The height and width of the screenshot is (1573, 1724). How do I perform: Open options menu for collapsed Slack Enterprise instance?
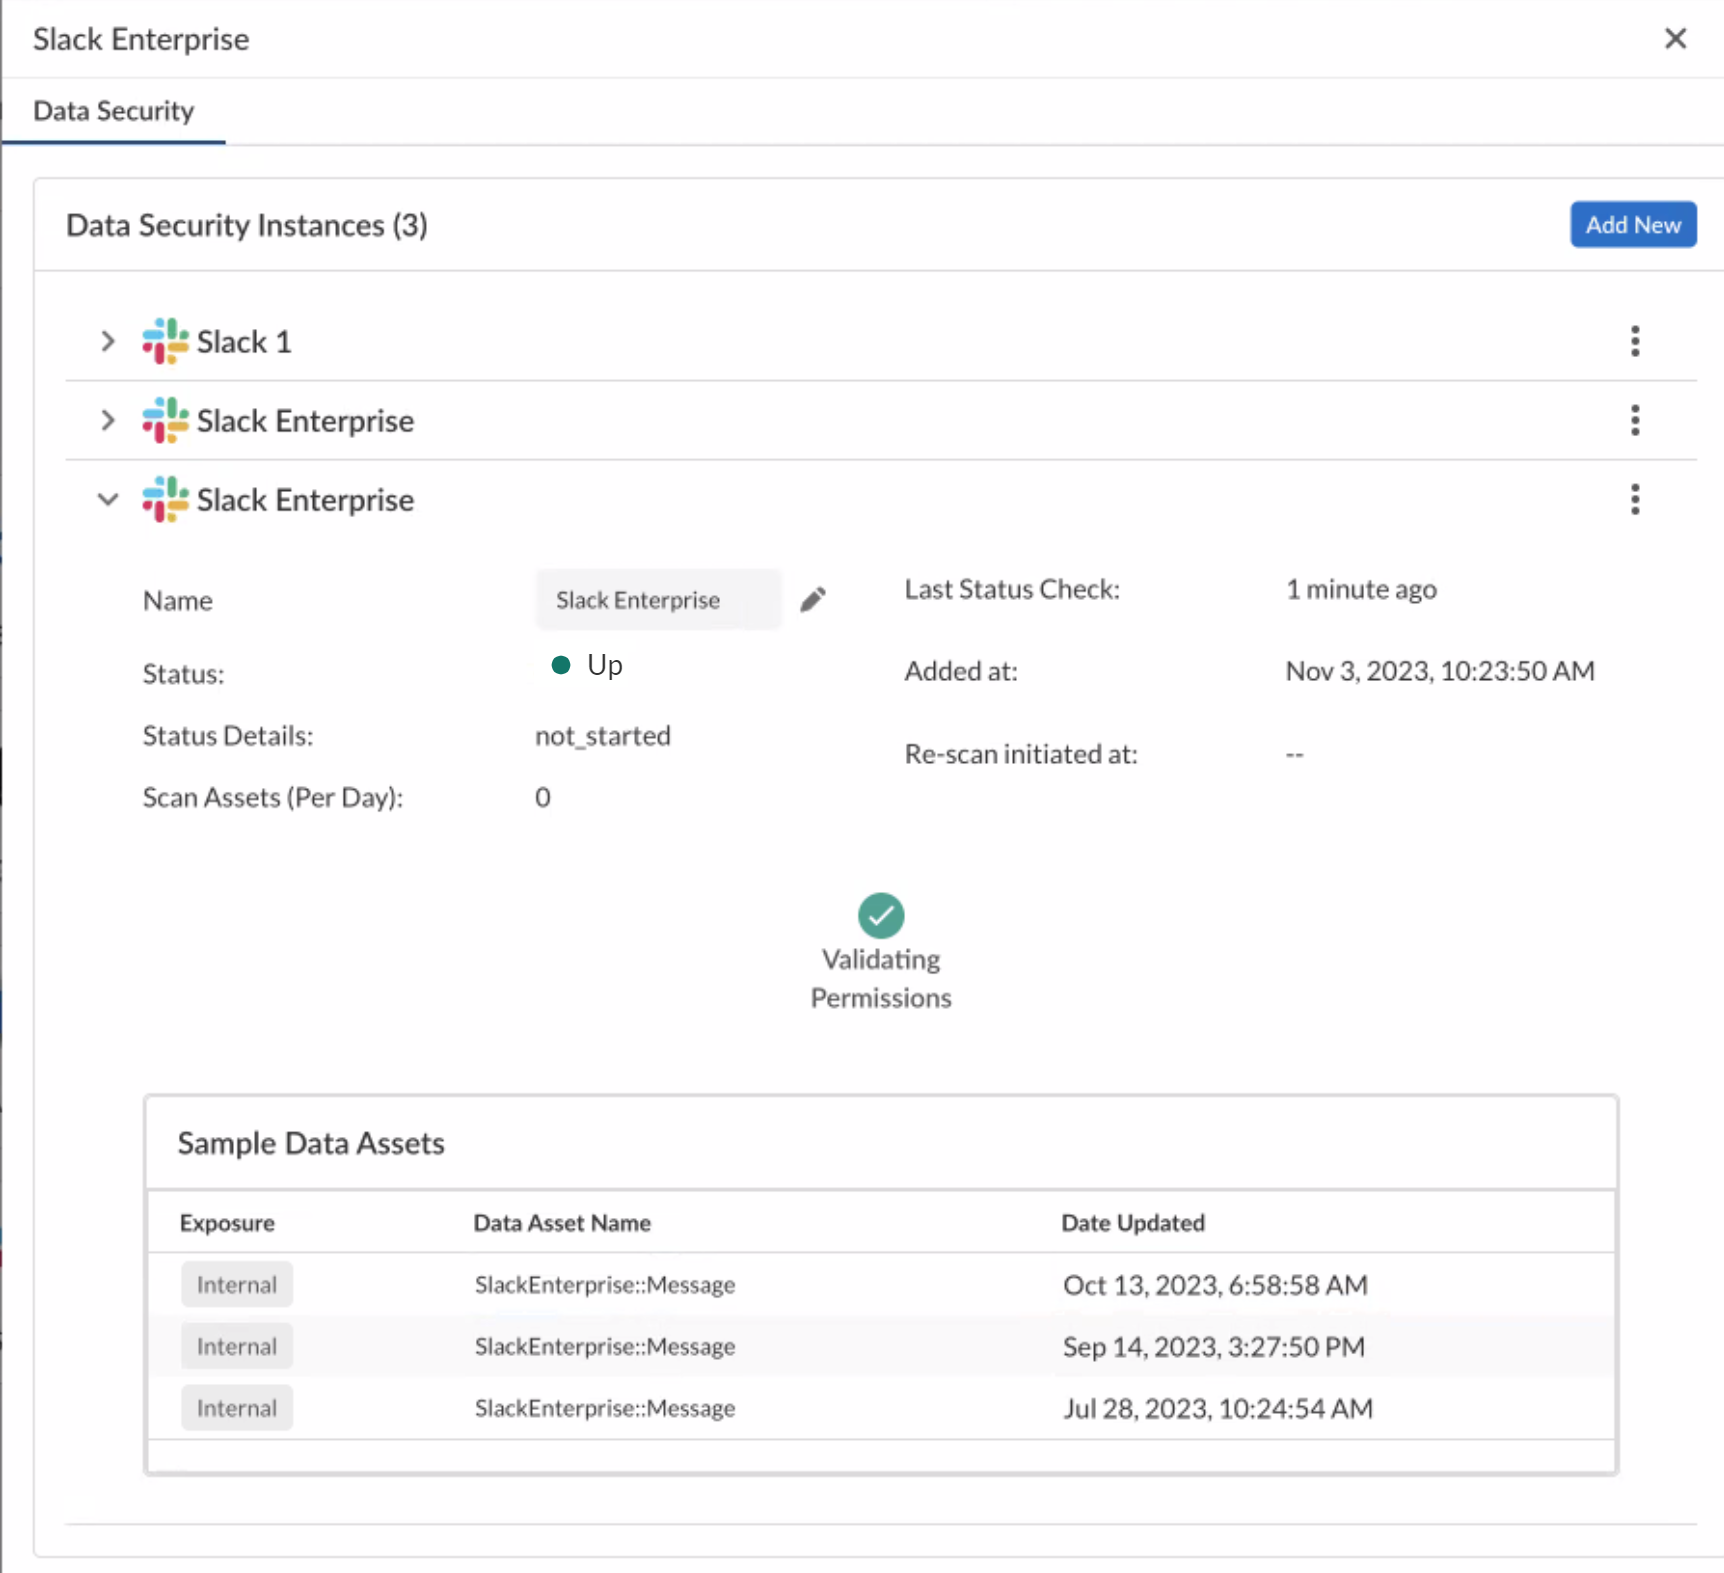[x=1635, y=420]
